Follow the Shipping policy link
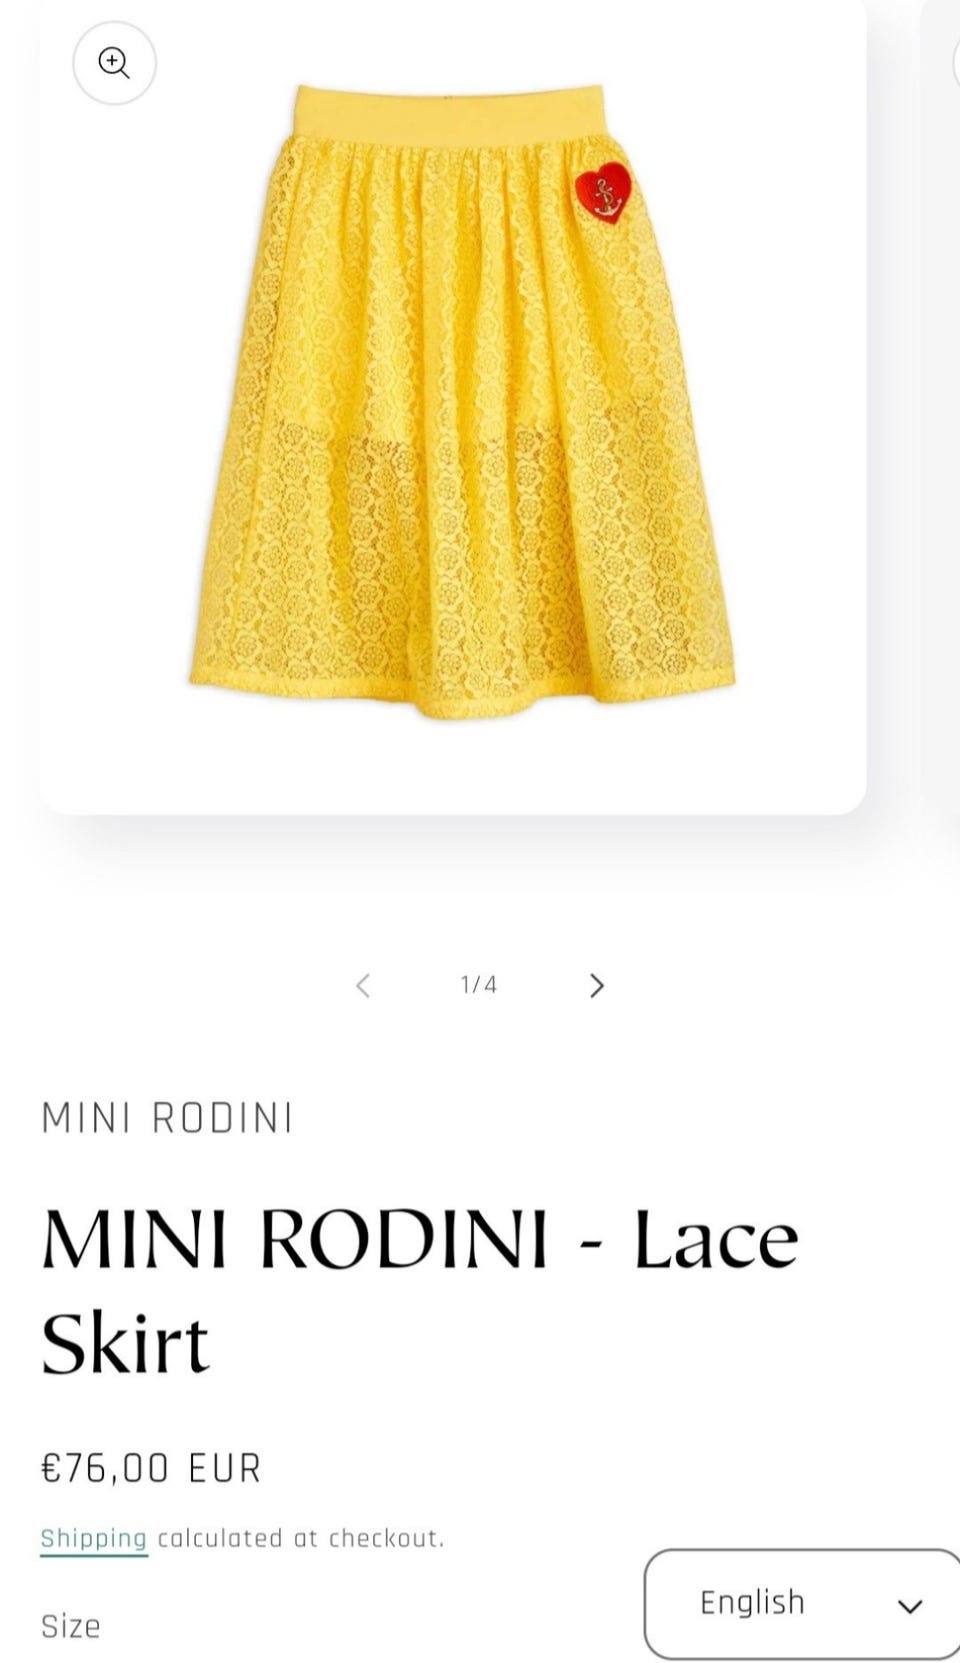The height and width of the screenshot is (1663, 960). pyautogui.click(x=94, y=1538)
